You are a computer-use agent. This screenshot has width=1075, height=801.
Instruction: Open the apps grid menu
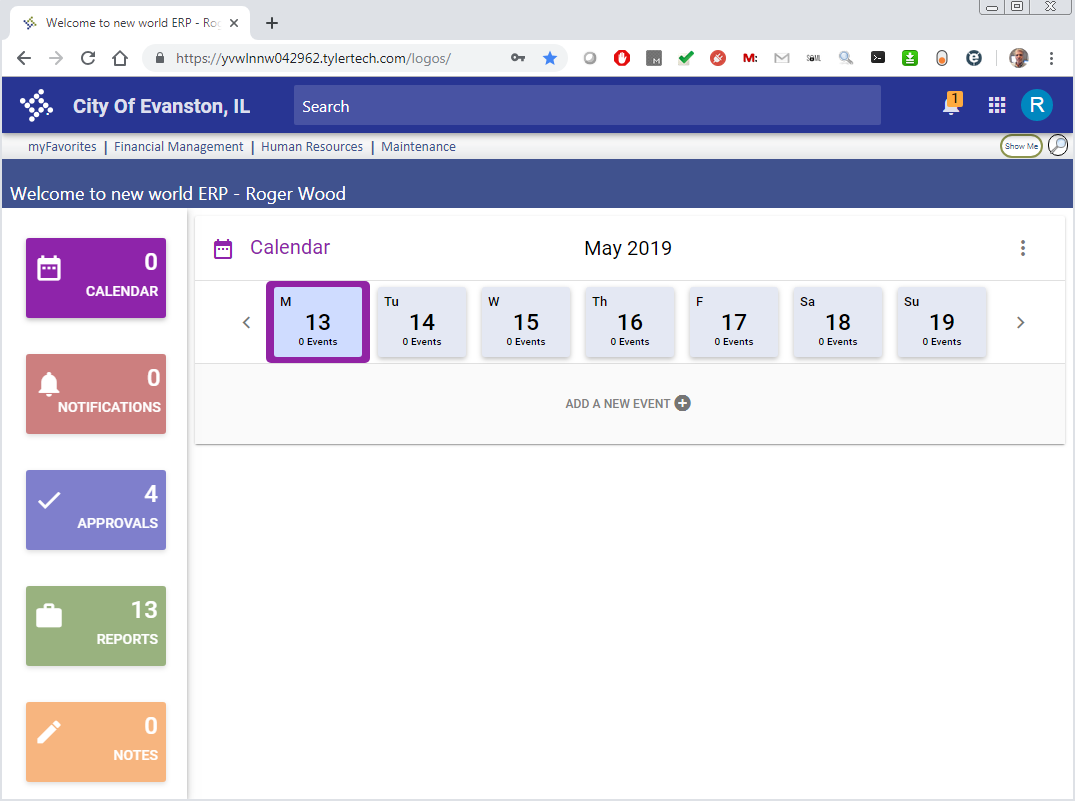(995, 105)
